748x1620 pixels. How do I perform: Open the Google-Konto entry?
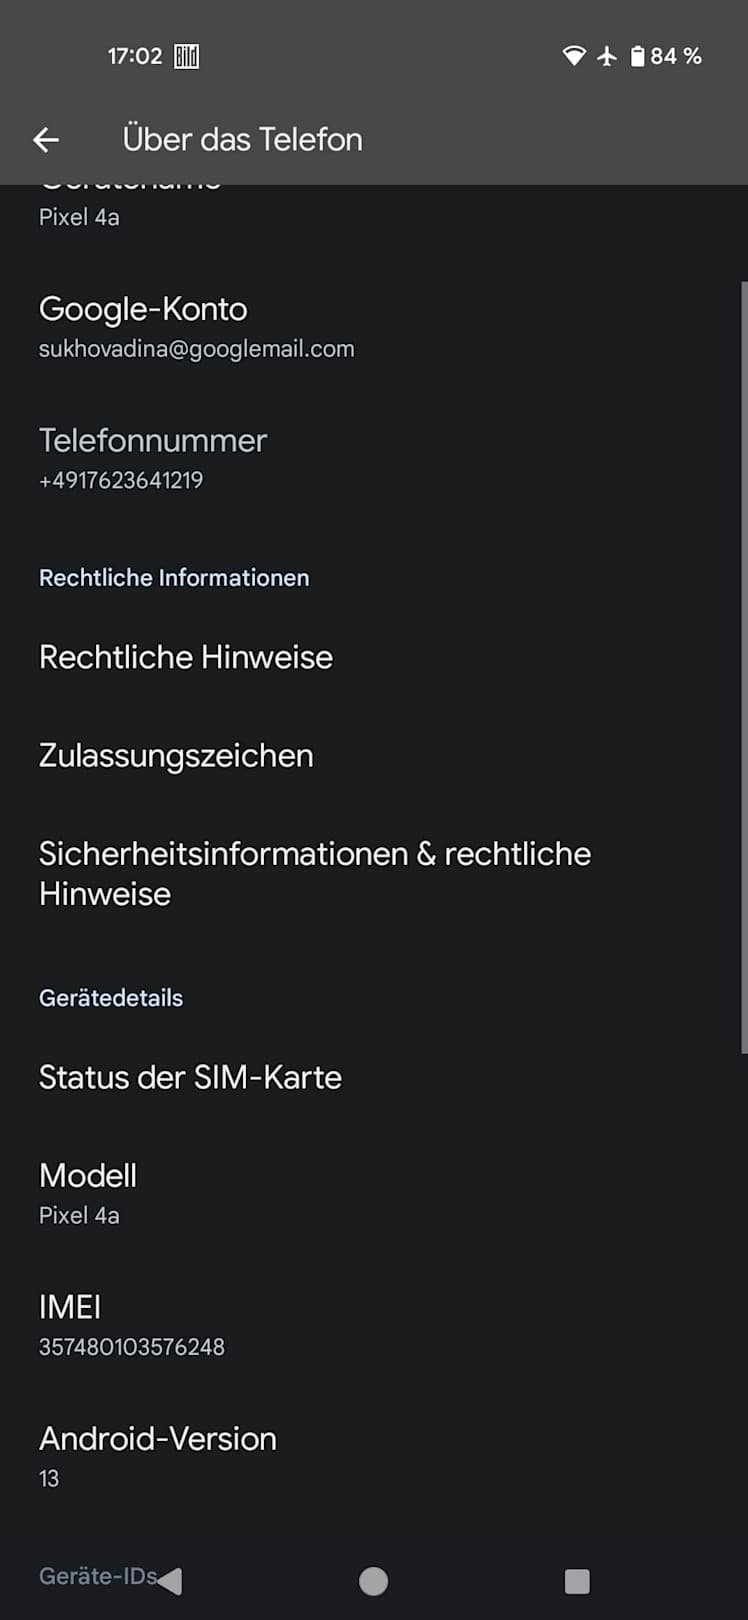[196, 327]
